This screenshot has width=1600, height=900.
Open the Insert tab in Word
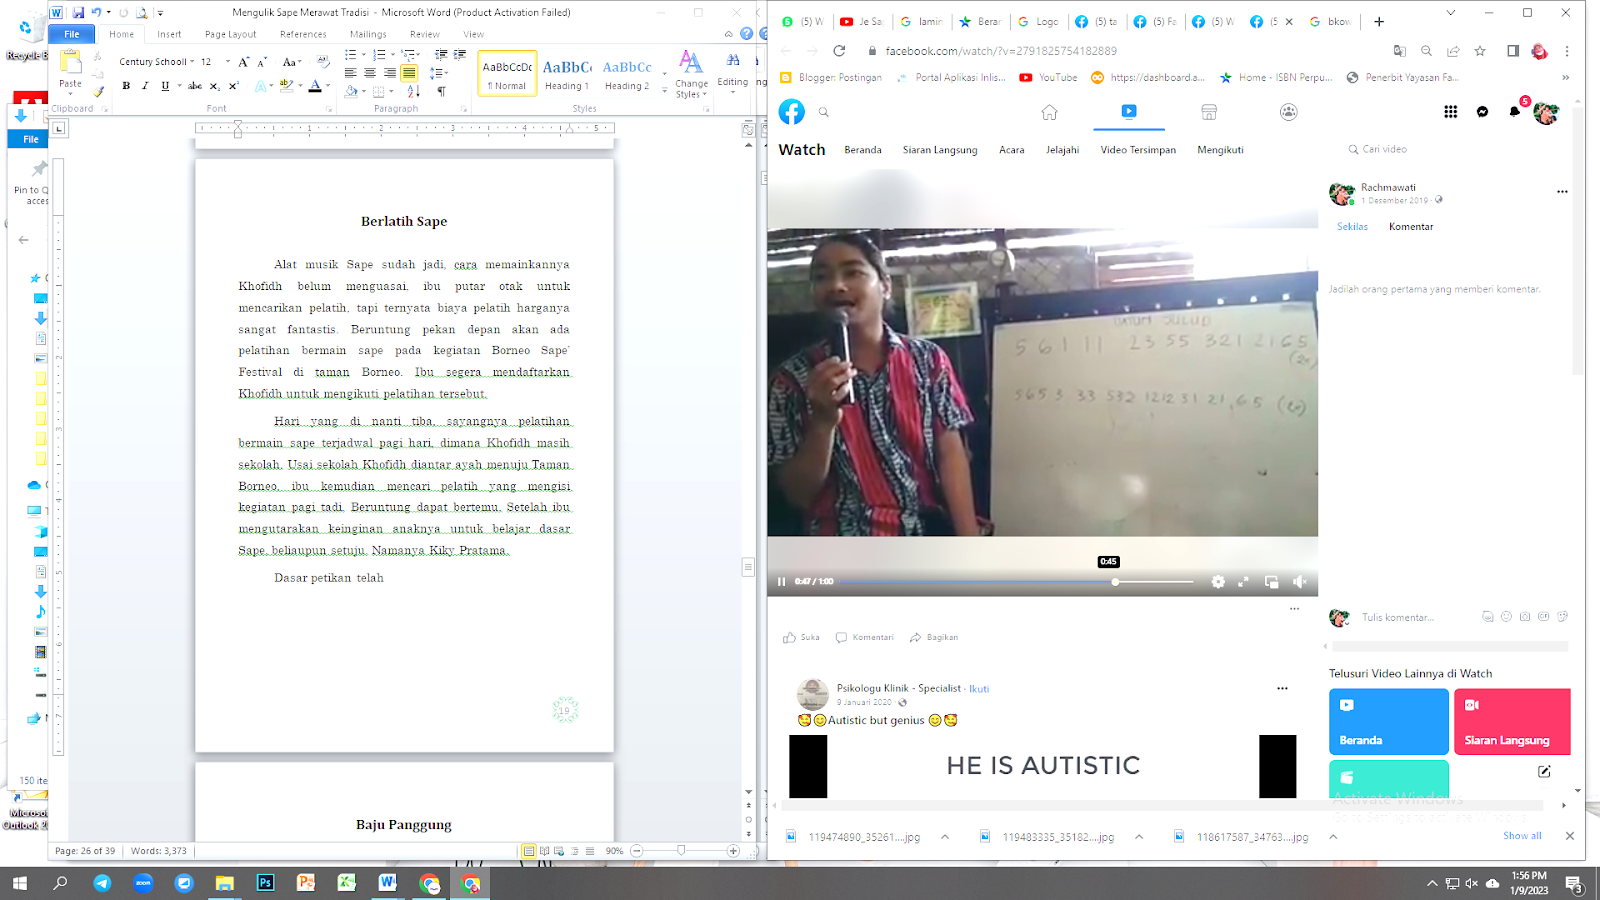tap(169, 34)
